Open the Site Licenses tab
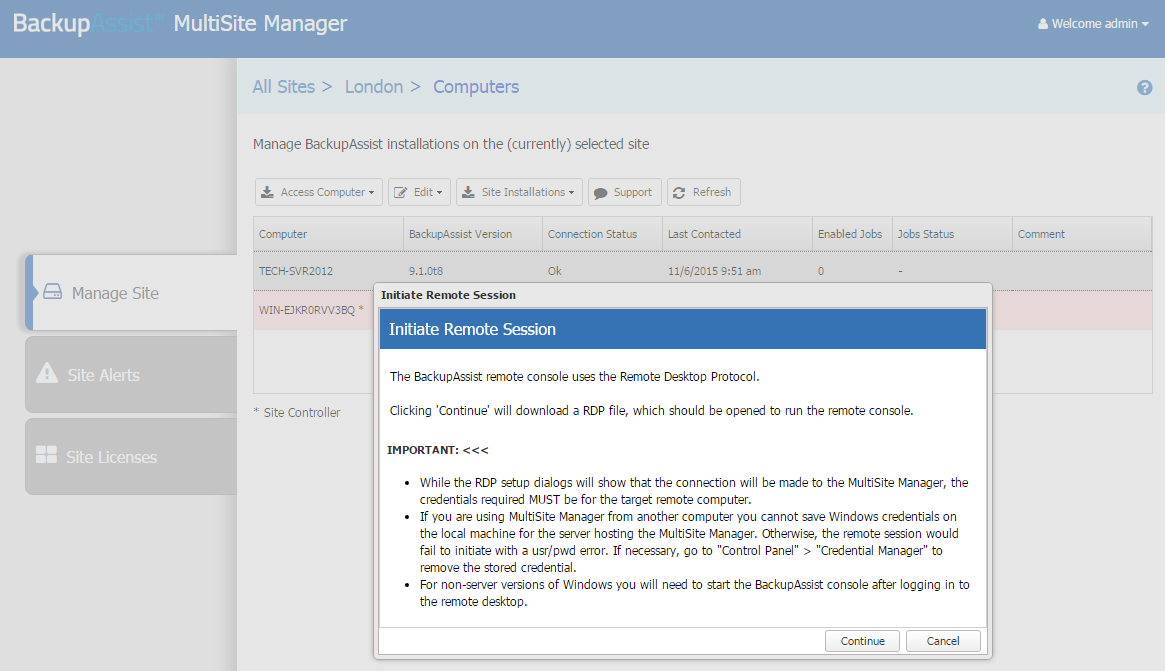This screenshot has width=1165, height=671. 132,456
